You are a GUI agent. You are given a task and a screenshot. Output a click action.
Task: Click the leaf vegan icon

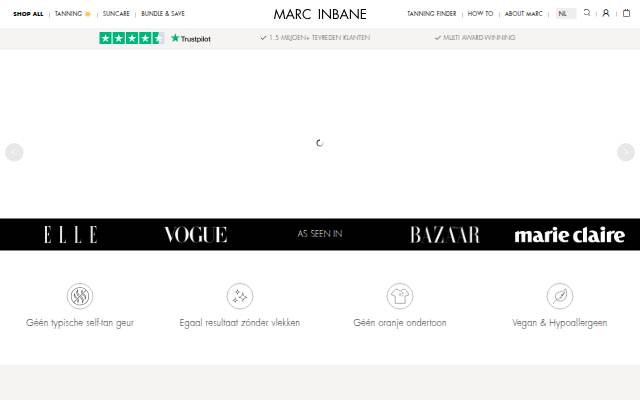point(560,296)
